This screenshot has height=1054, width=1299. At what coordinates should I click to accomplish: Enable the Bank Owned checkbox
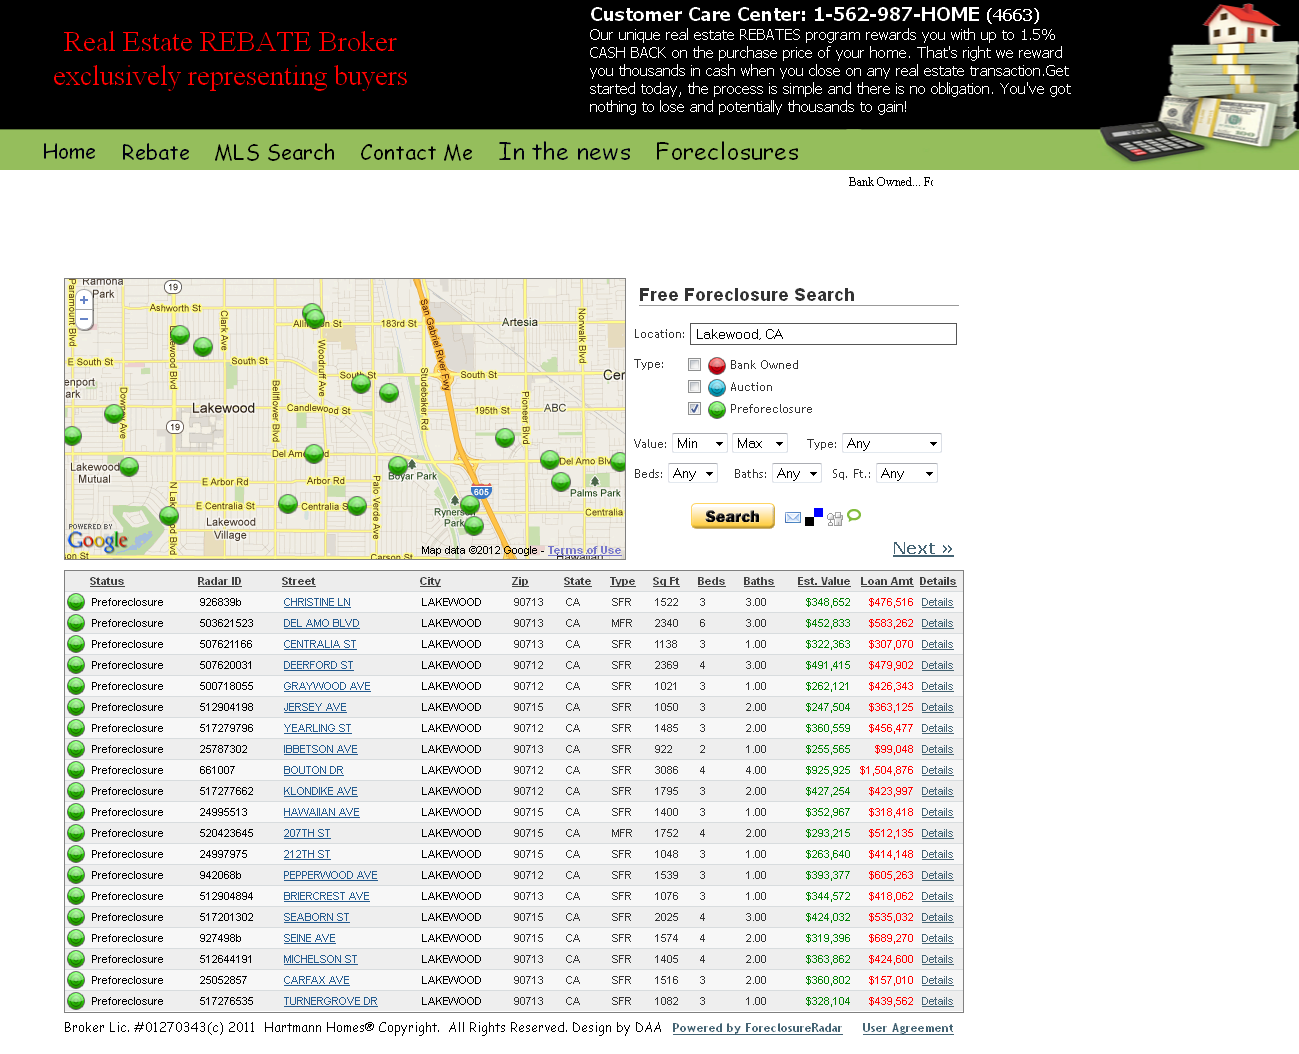coord(694,365)
